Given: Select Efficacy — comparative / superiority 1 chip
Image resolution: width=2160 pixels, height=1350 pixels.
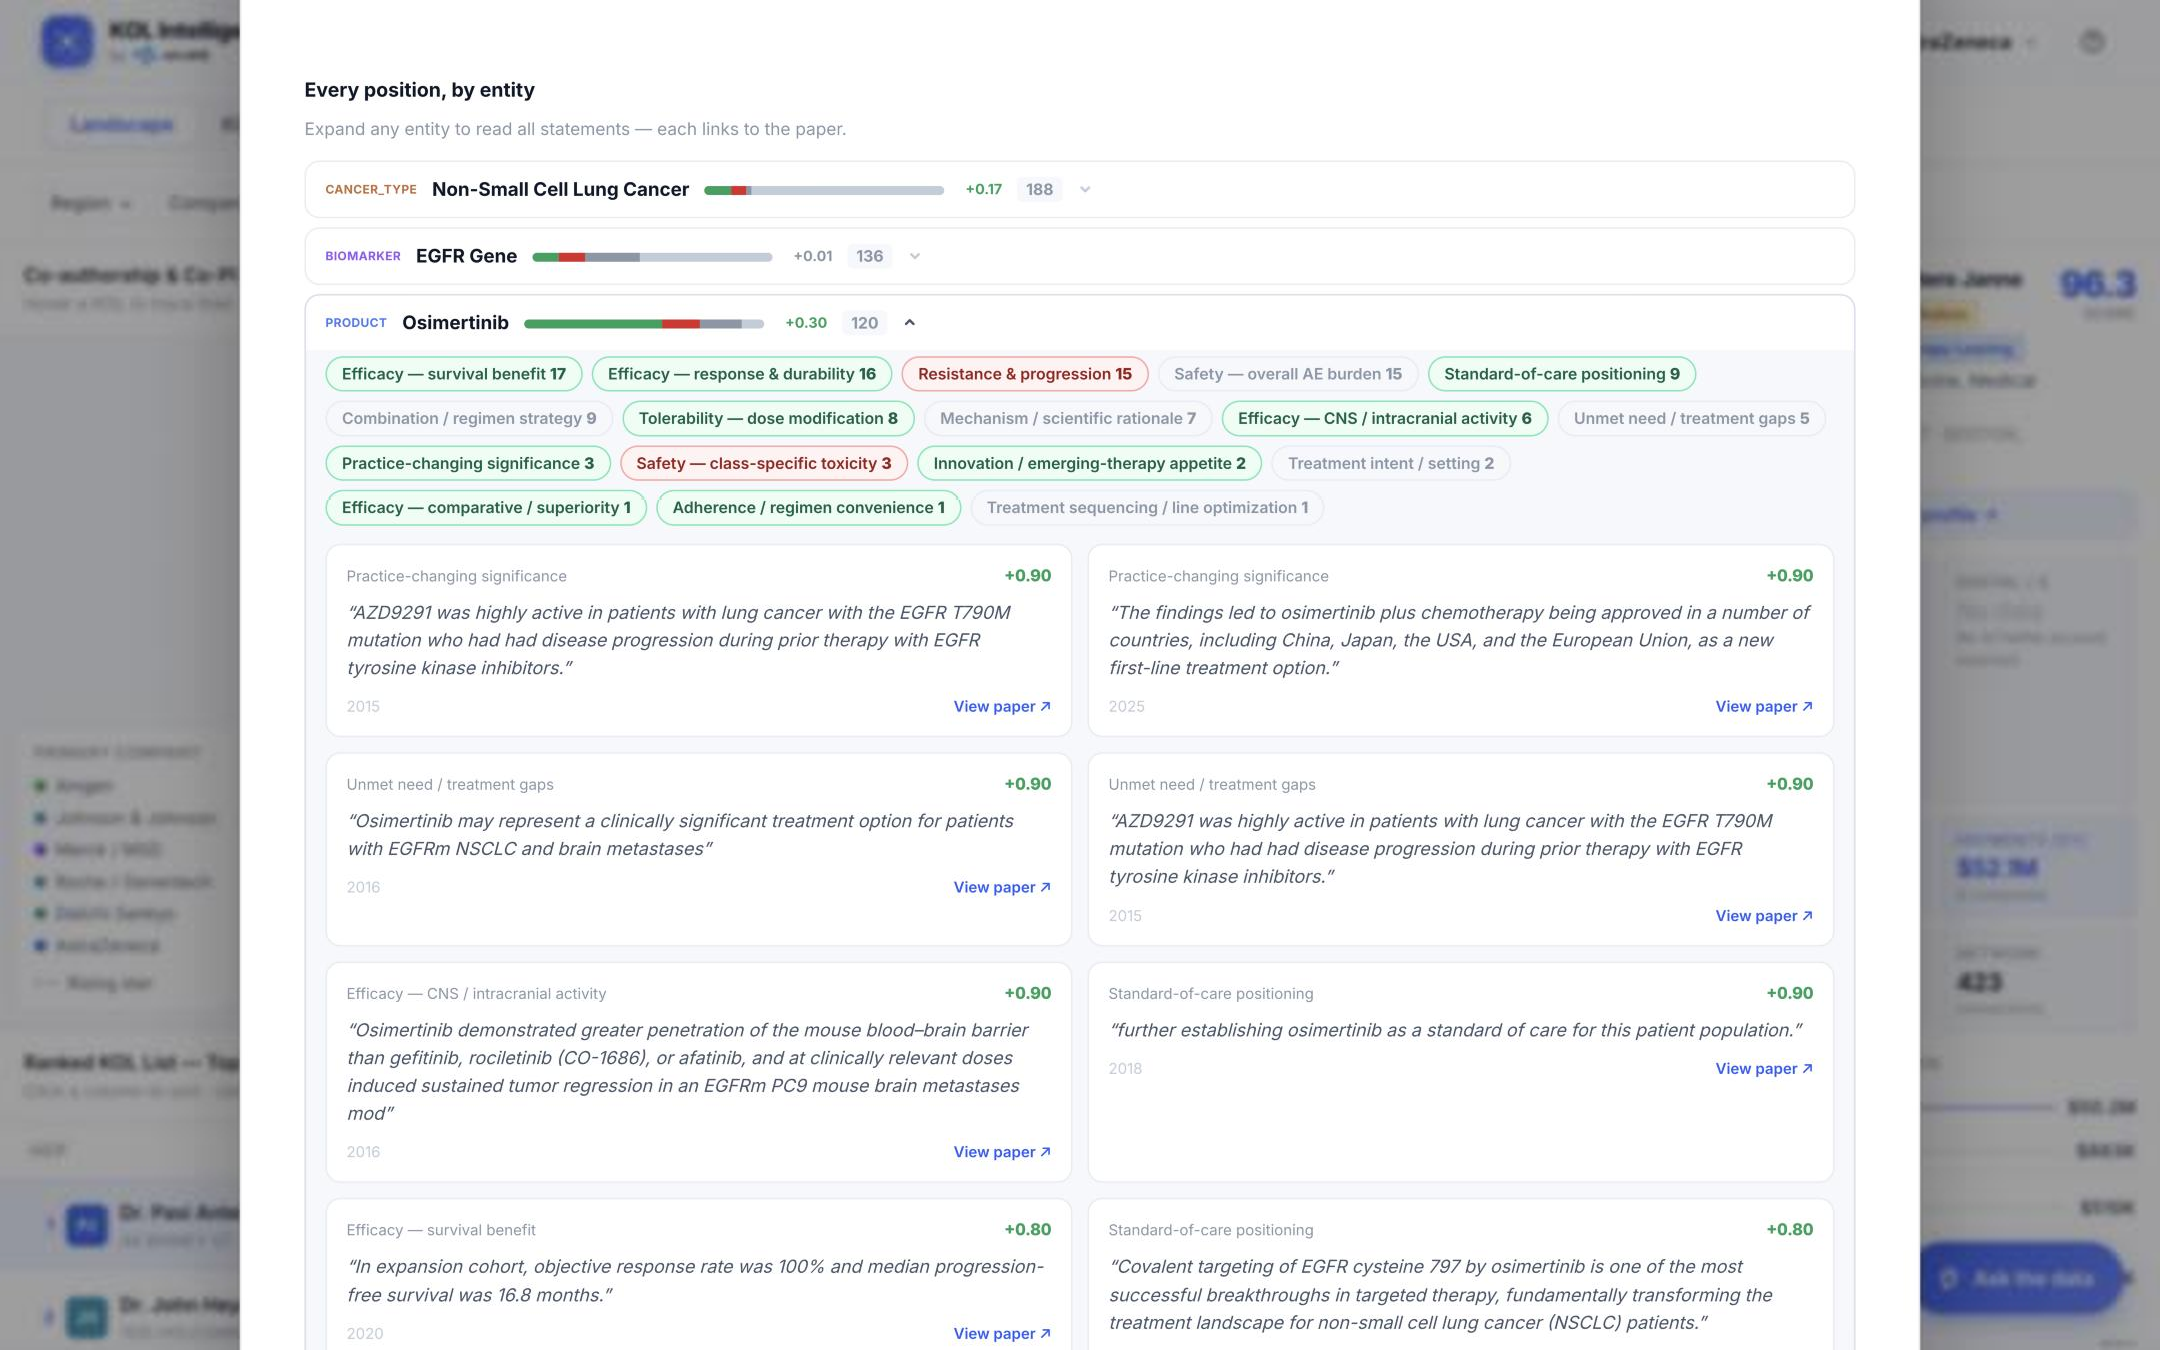Looking at the screenshot, I should click(486, 507).
